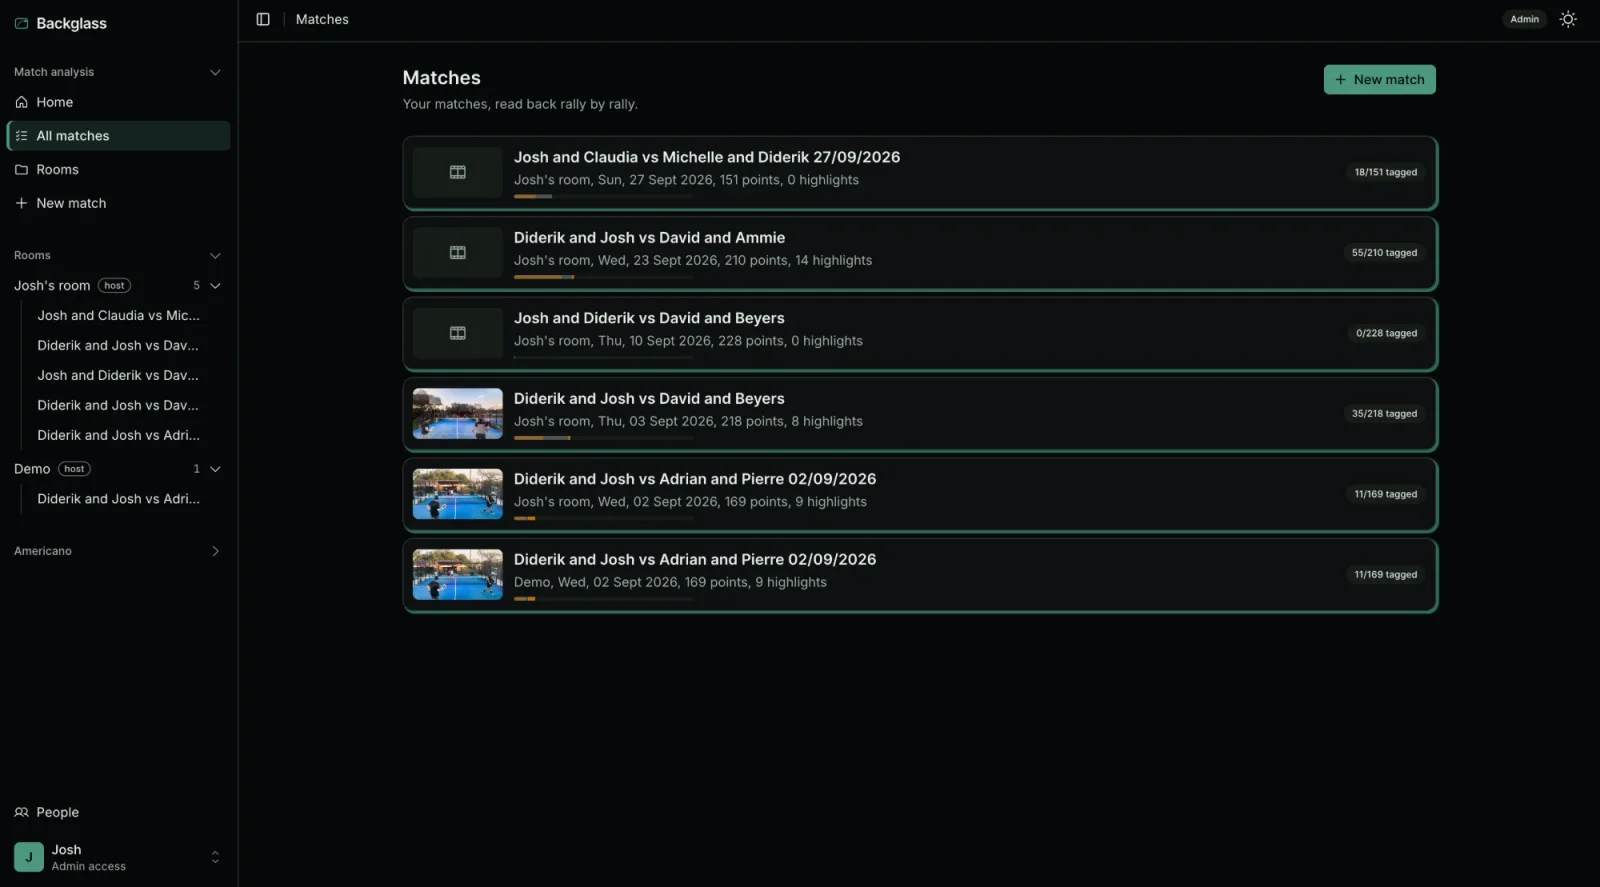1600x887 pixels.
Task: Click the People icon in sidebar
Action: pos(21,812)
